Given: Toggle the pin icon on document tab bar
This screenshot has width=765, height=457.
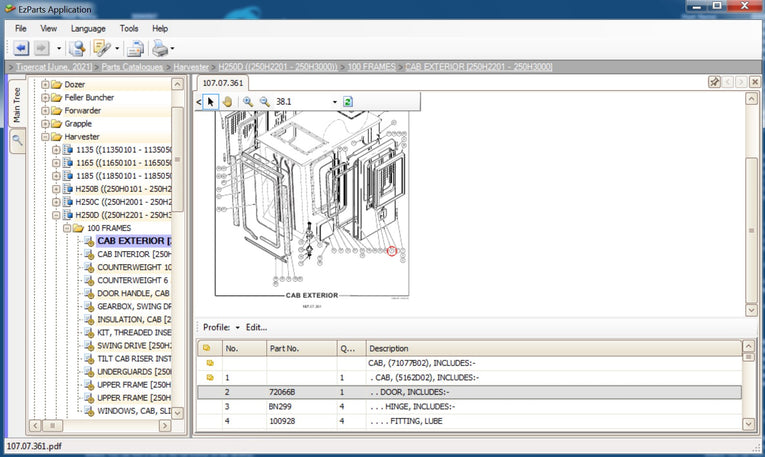Looking at the screenshot, I should point(715,82).
